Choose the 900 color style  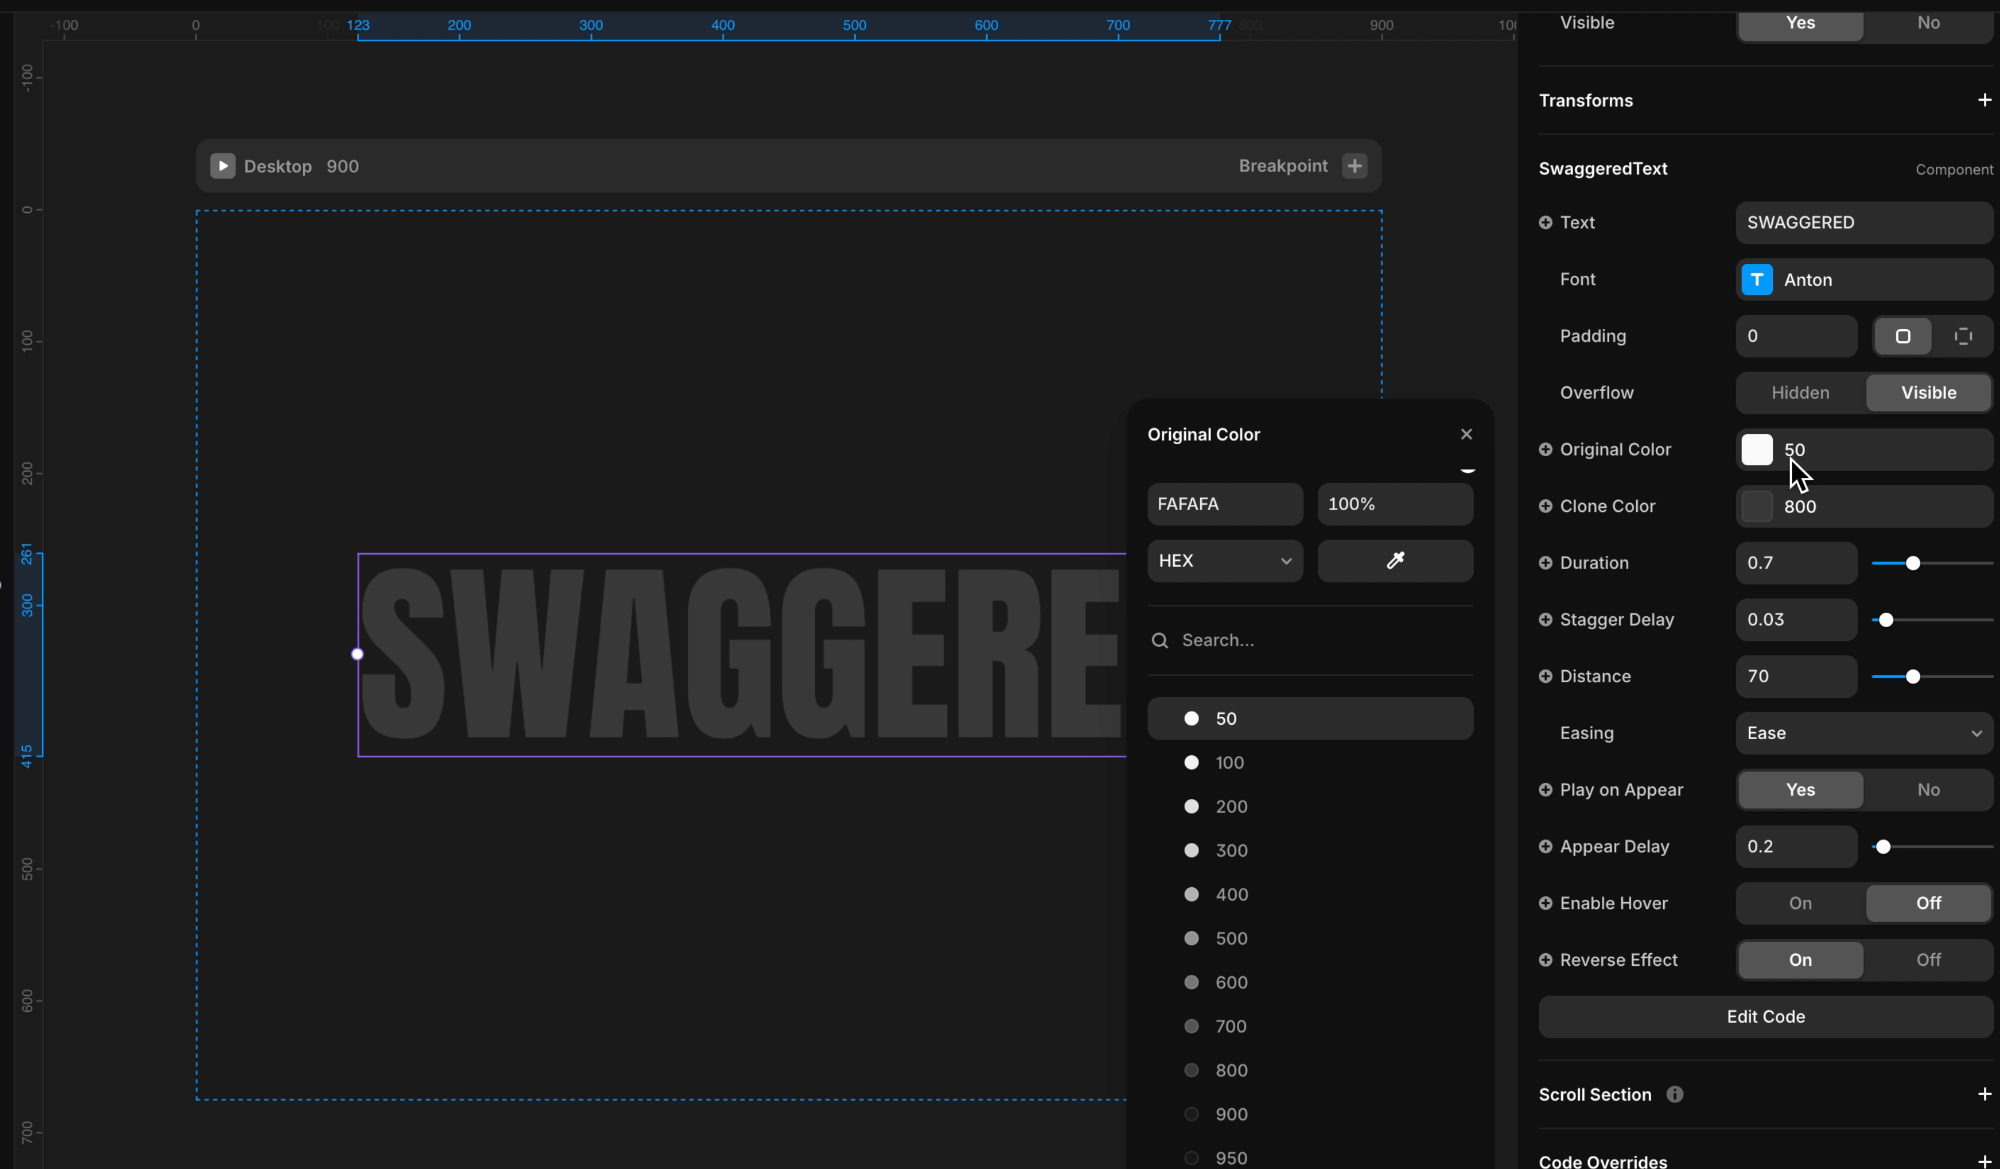(1231, 1114)
